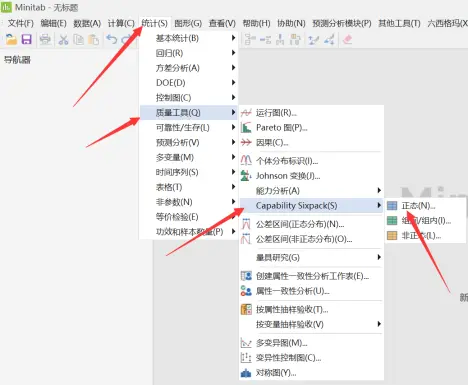The image size is (468, 385).
Task: Click the Open file toolbar icon
Action: tap(11, 39)
